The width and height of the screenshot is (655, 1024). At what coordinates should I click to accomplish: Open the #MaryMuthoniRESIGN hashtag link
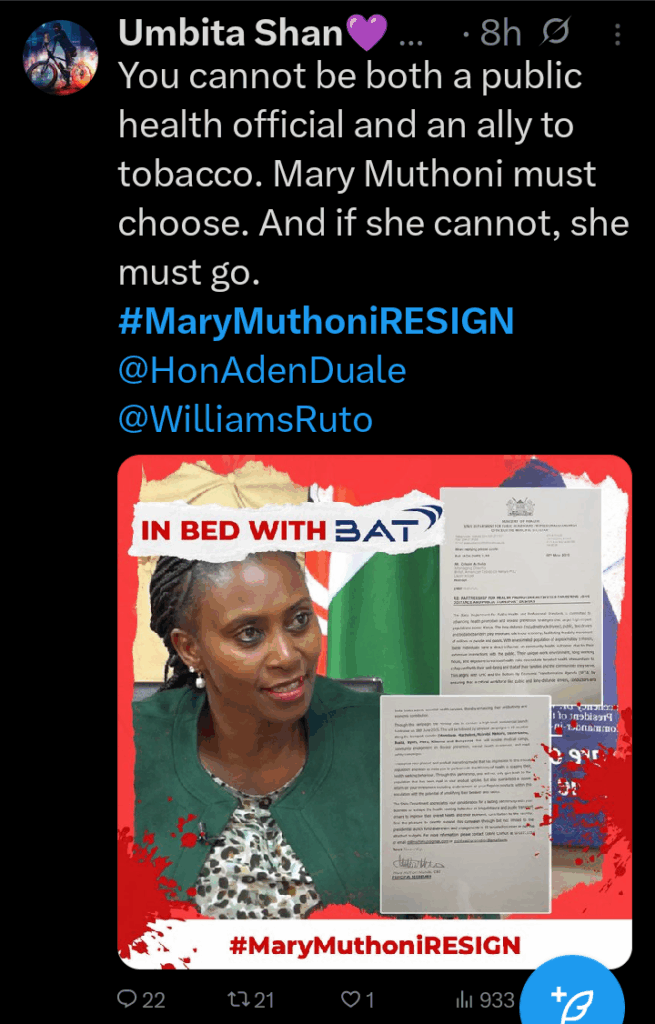(316, 322)
